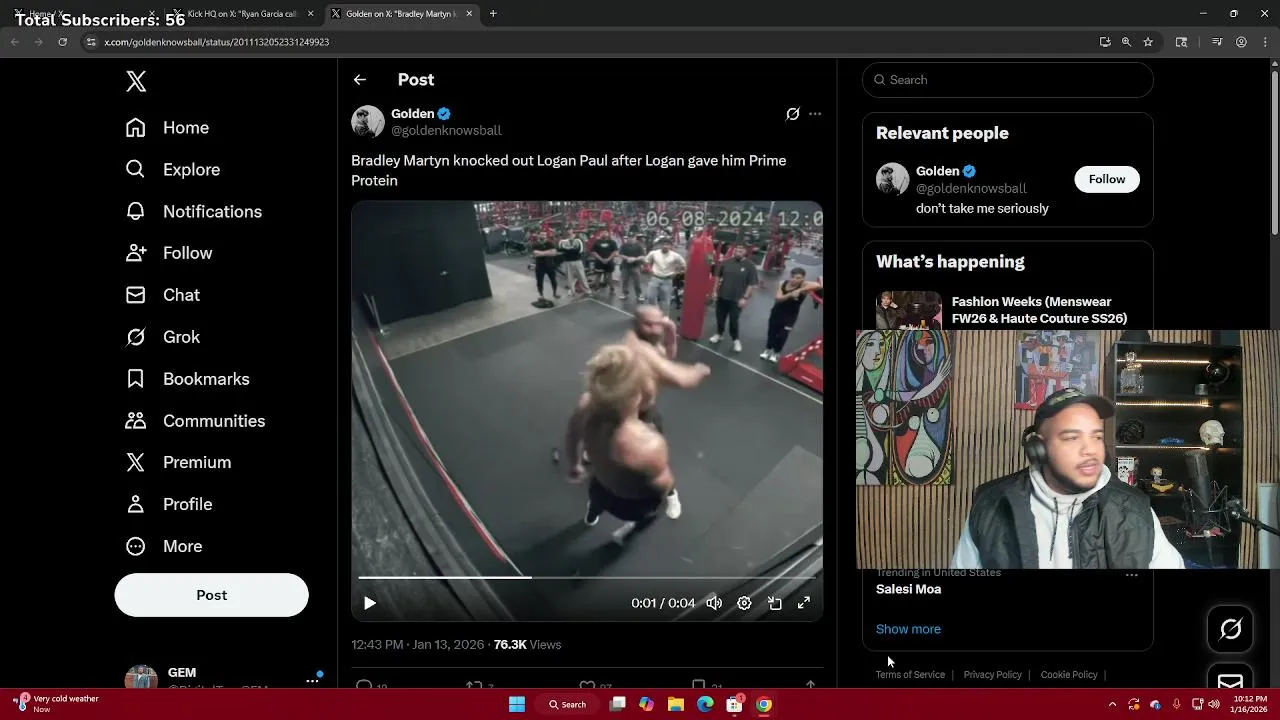Go back using the Post header arrow
Screen dimensions: 1280x720
[x=360, y=80]
